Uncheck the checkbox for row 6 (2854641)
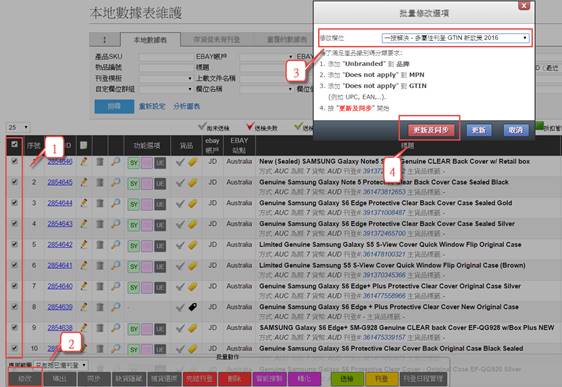This screenshot has width=562, height=387. coord(14,265)
